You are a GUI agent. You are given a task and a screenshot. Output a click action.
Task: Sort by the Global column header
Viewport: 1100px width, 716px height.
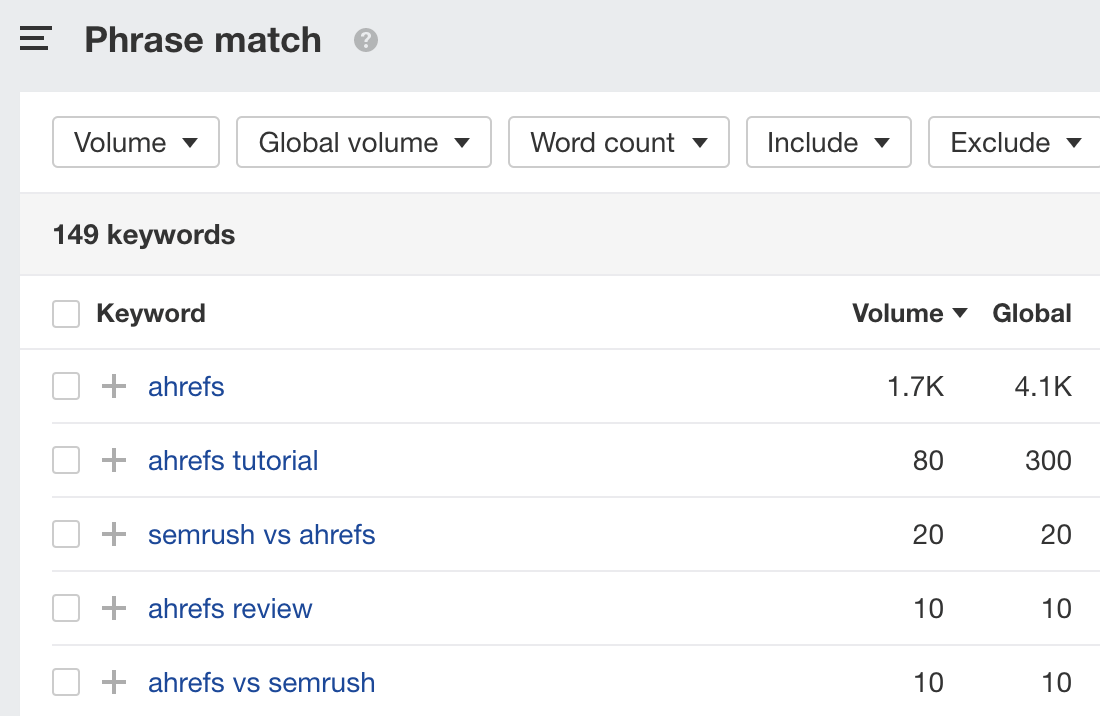(x=1031, y=314)
